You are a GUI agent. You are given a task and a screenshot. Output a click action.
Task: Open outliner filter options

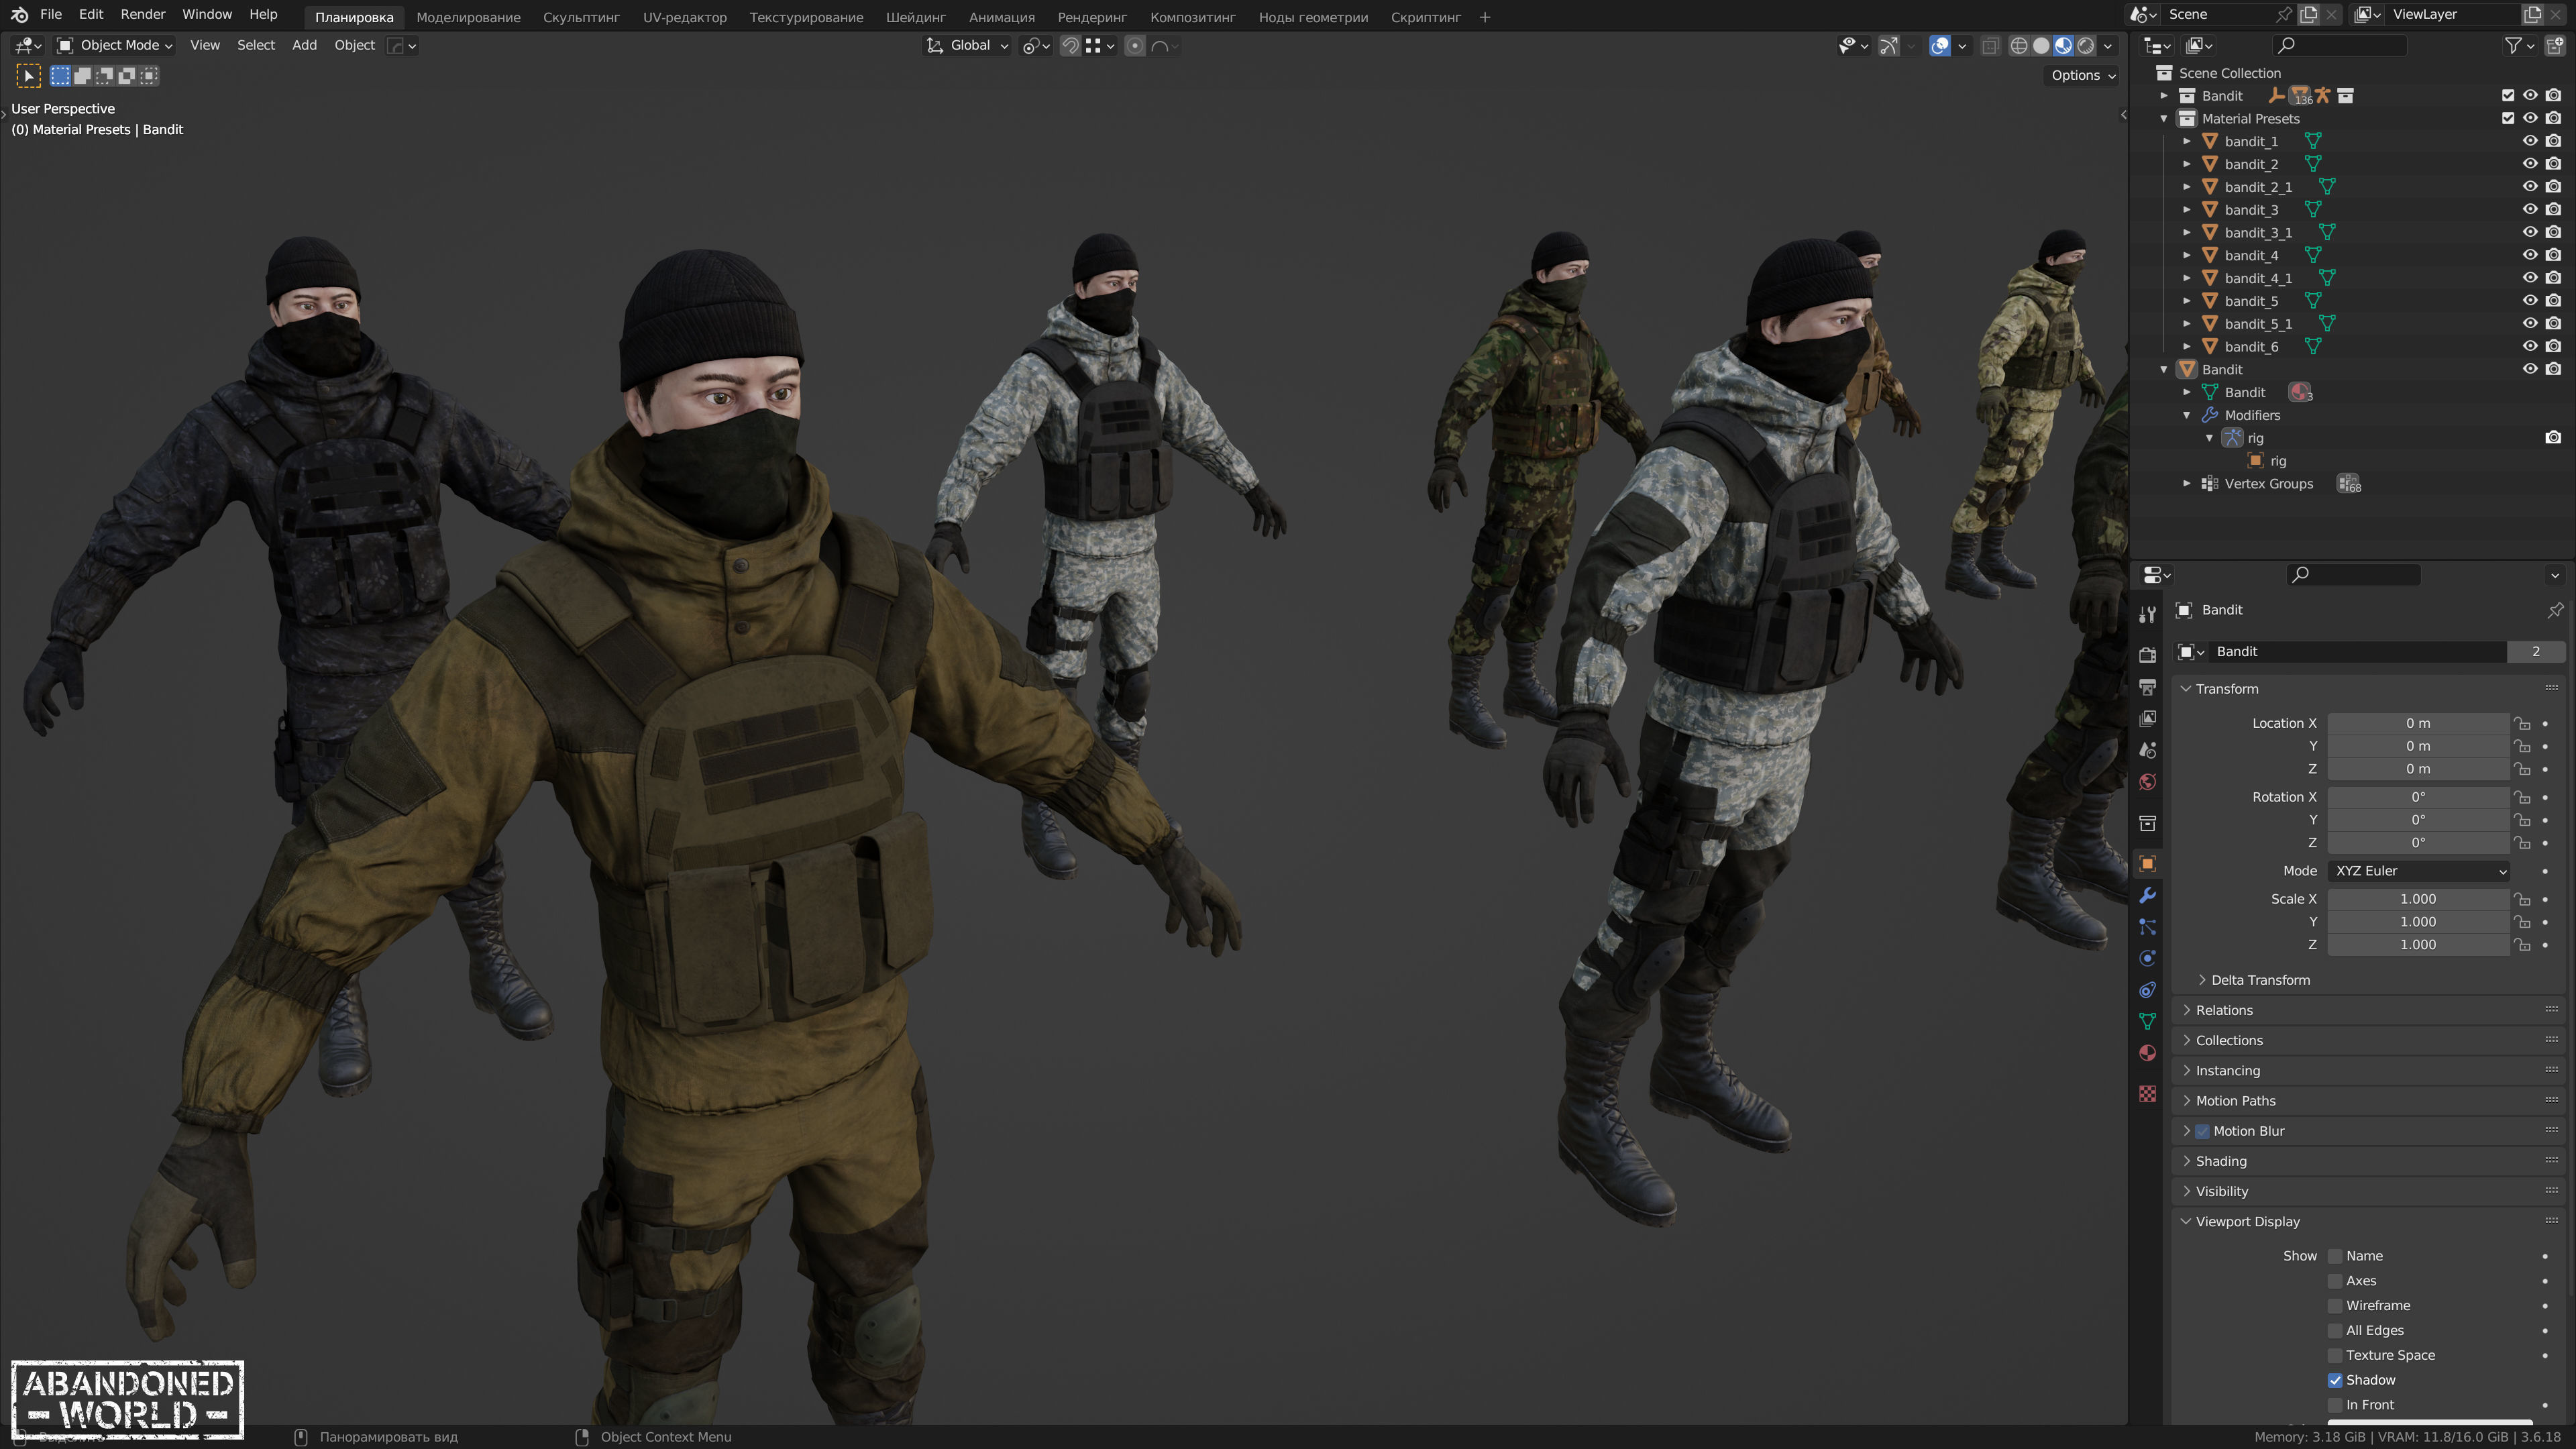[x=2519, y=45]
